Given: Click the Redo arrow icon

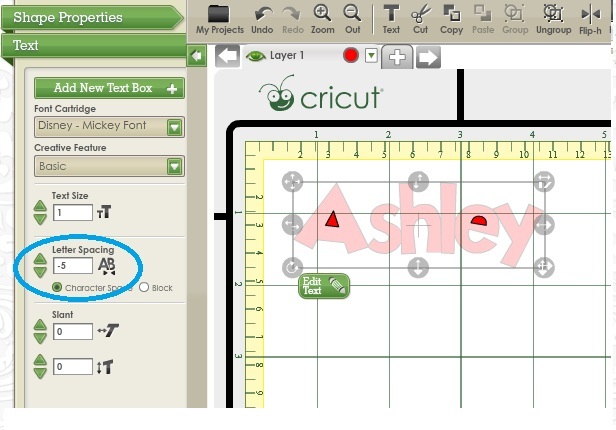Looking at the screenshot, I should [293, 19].
